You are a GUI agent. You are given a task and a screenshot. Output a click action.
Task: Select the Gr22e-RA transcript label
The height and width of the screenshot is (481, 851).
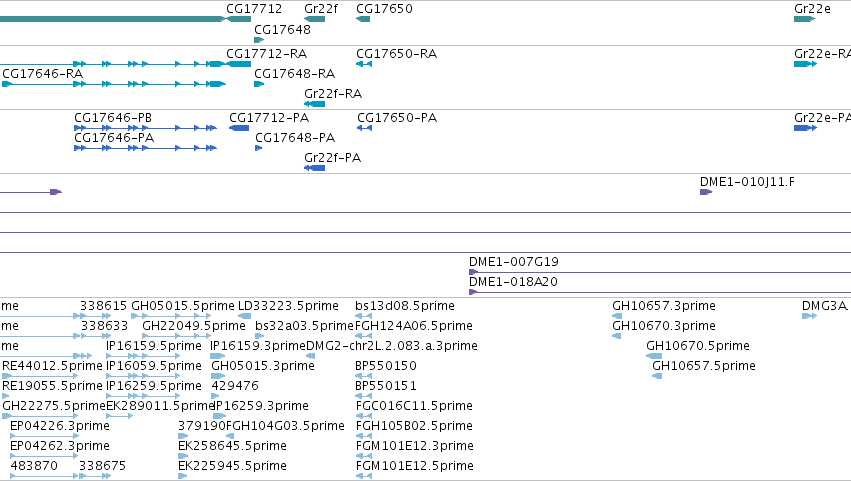tap(822, 54)
